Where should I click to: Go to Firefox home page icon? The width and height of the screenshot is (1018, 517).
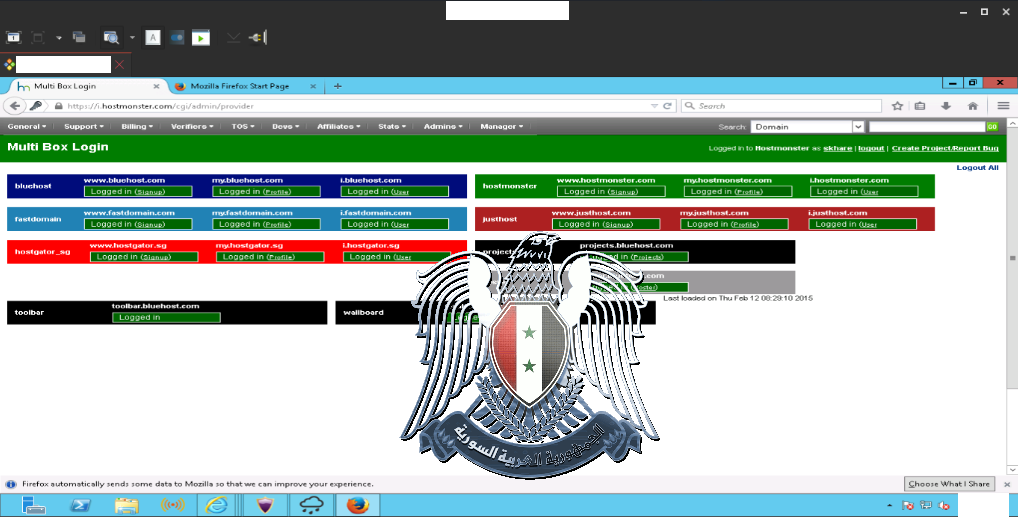coord(973,106)
